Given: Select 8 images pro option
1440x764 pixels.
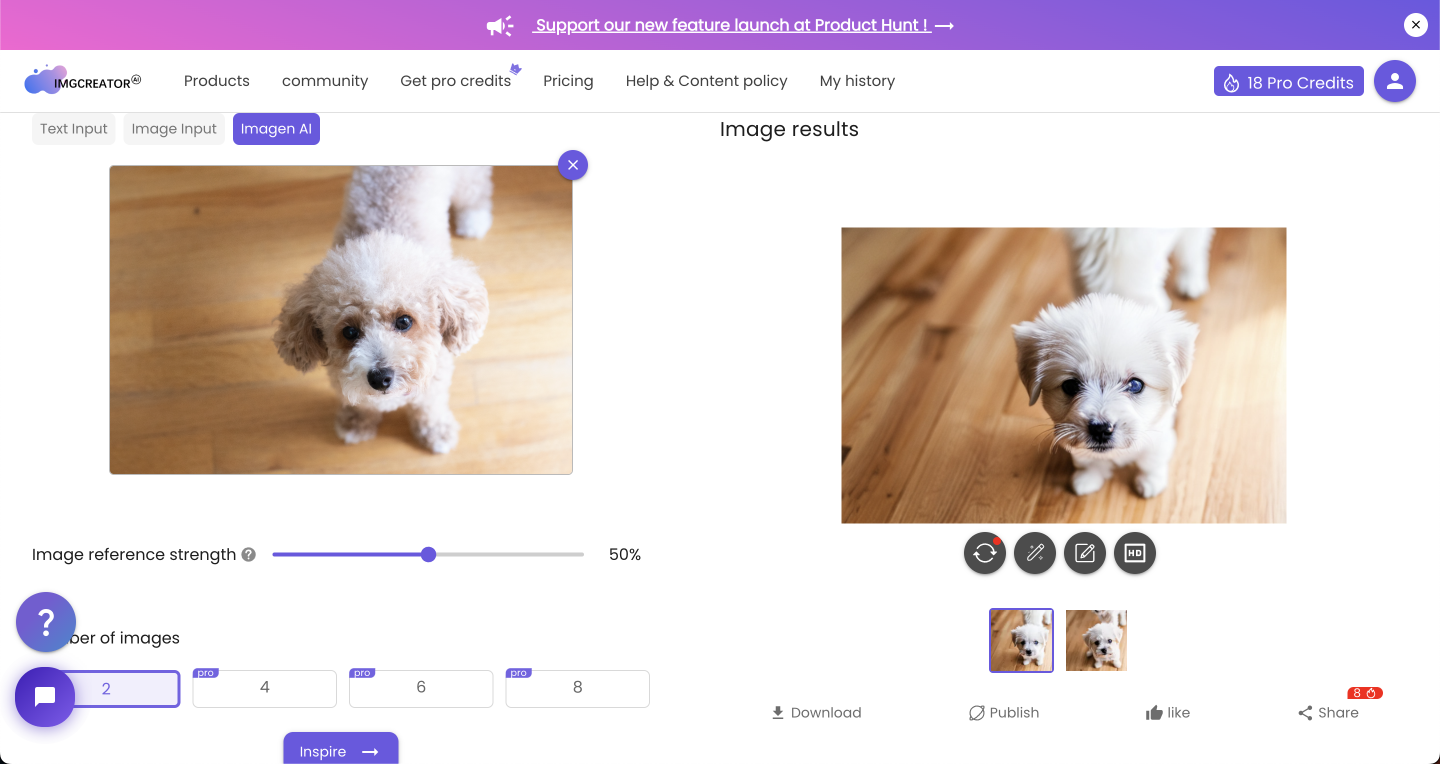Looking at the screenshot, I should pos(577,688).
